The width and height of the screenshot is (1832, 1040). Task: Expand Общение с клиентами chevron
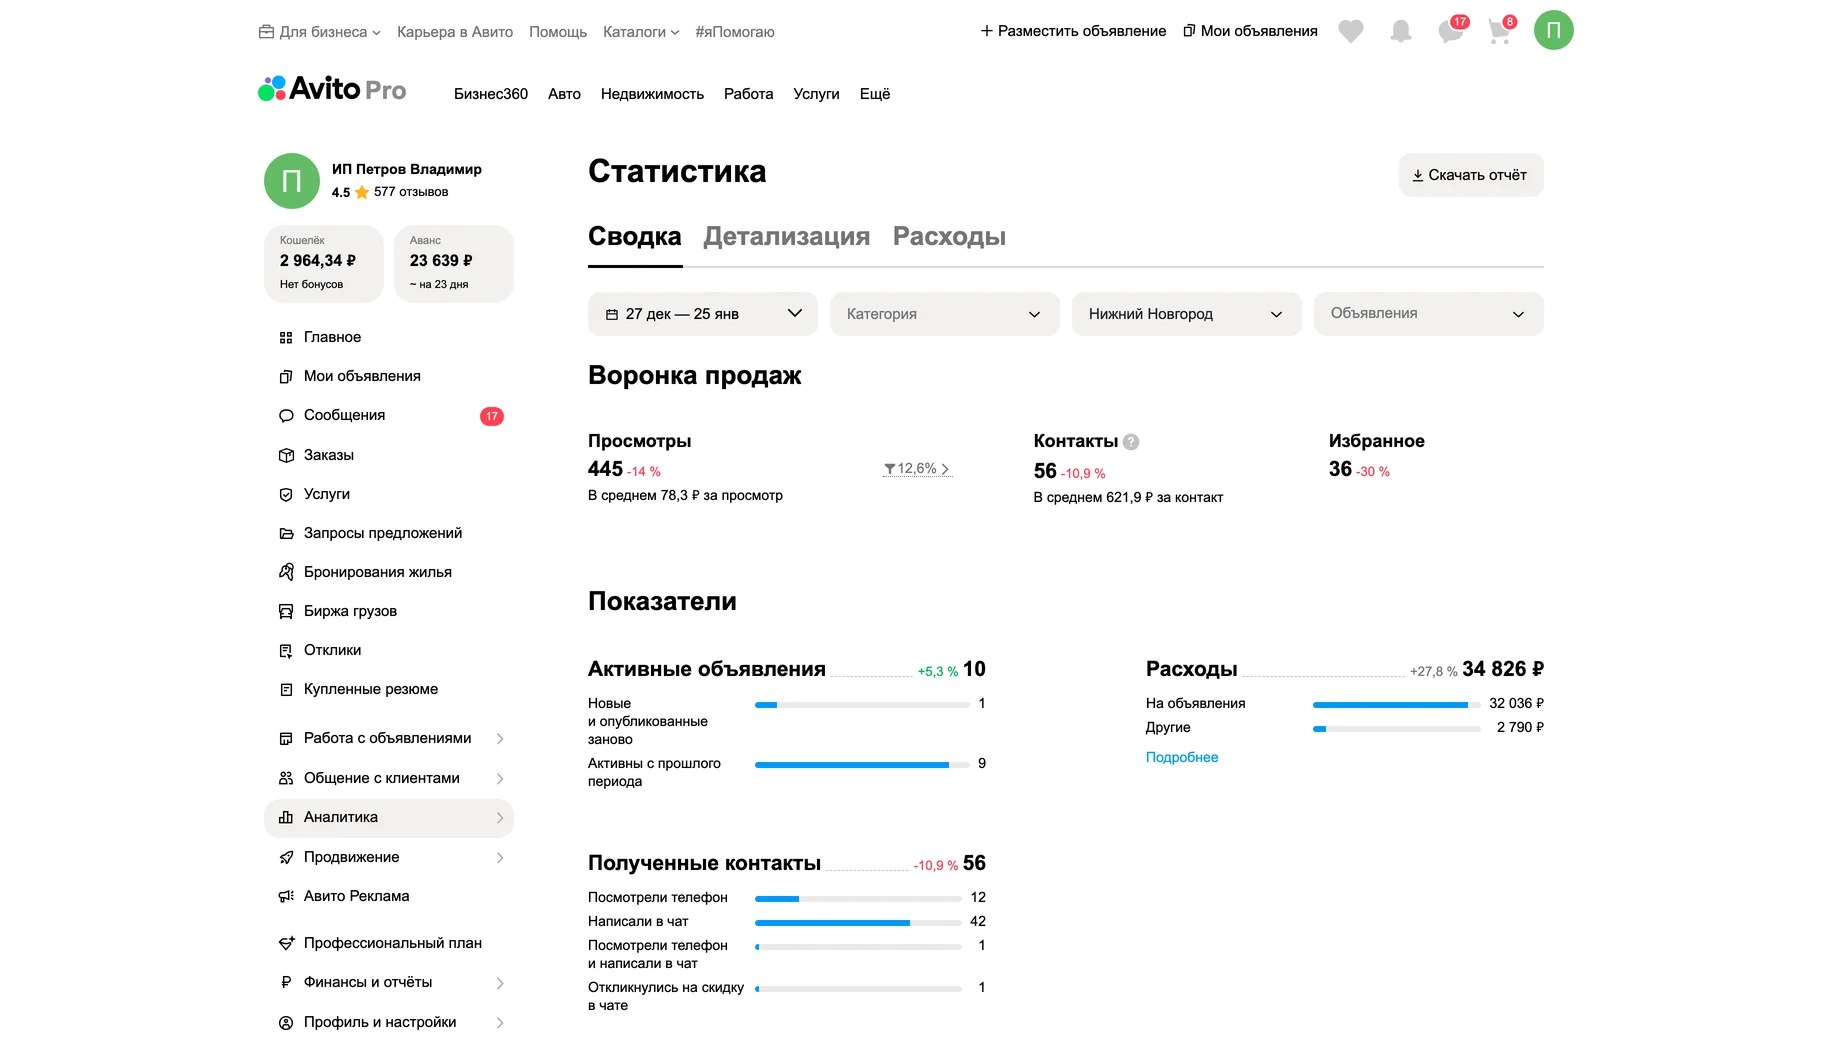(500, 779)
